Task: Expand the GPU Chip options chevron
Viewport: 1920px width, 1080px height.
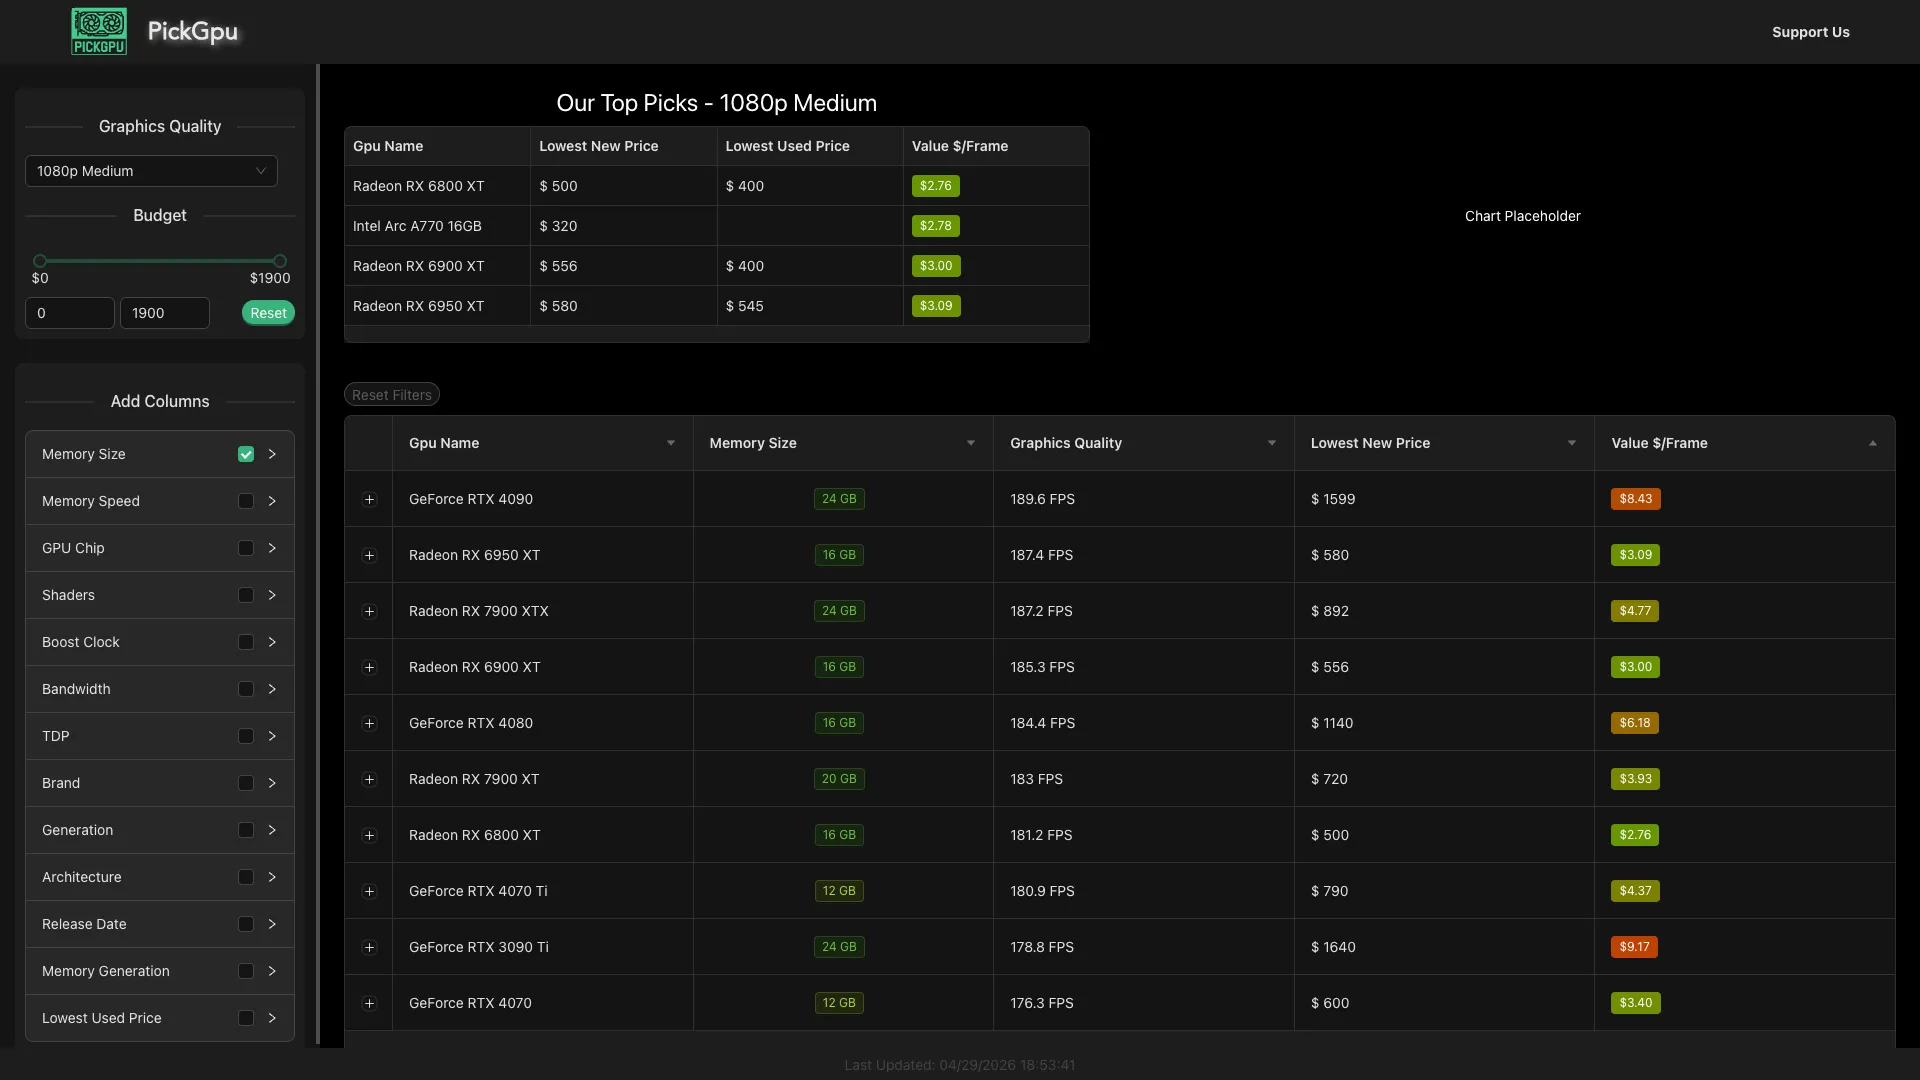Action: tap(272, 548)
